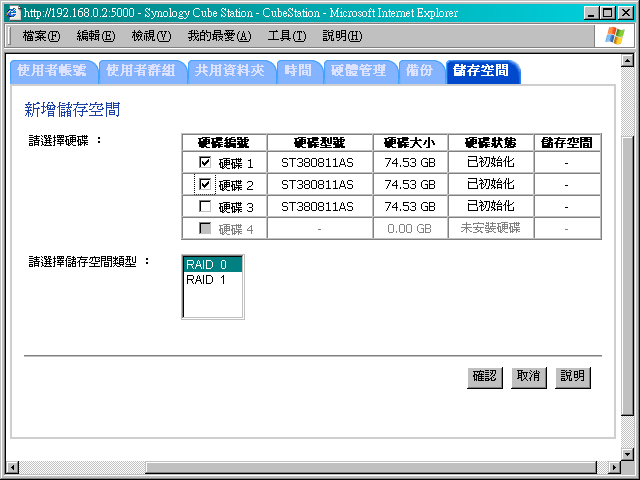Click the vertical scrollbar down arrow
The height and width of the screenshot is (480, 640).
627,453
